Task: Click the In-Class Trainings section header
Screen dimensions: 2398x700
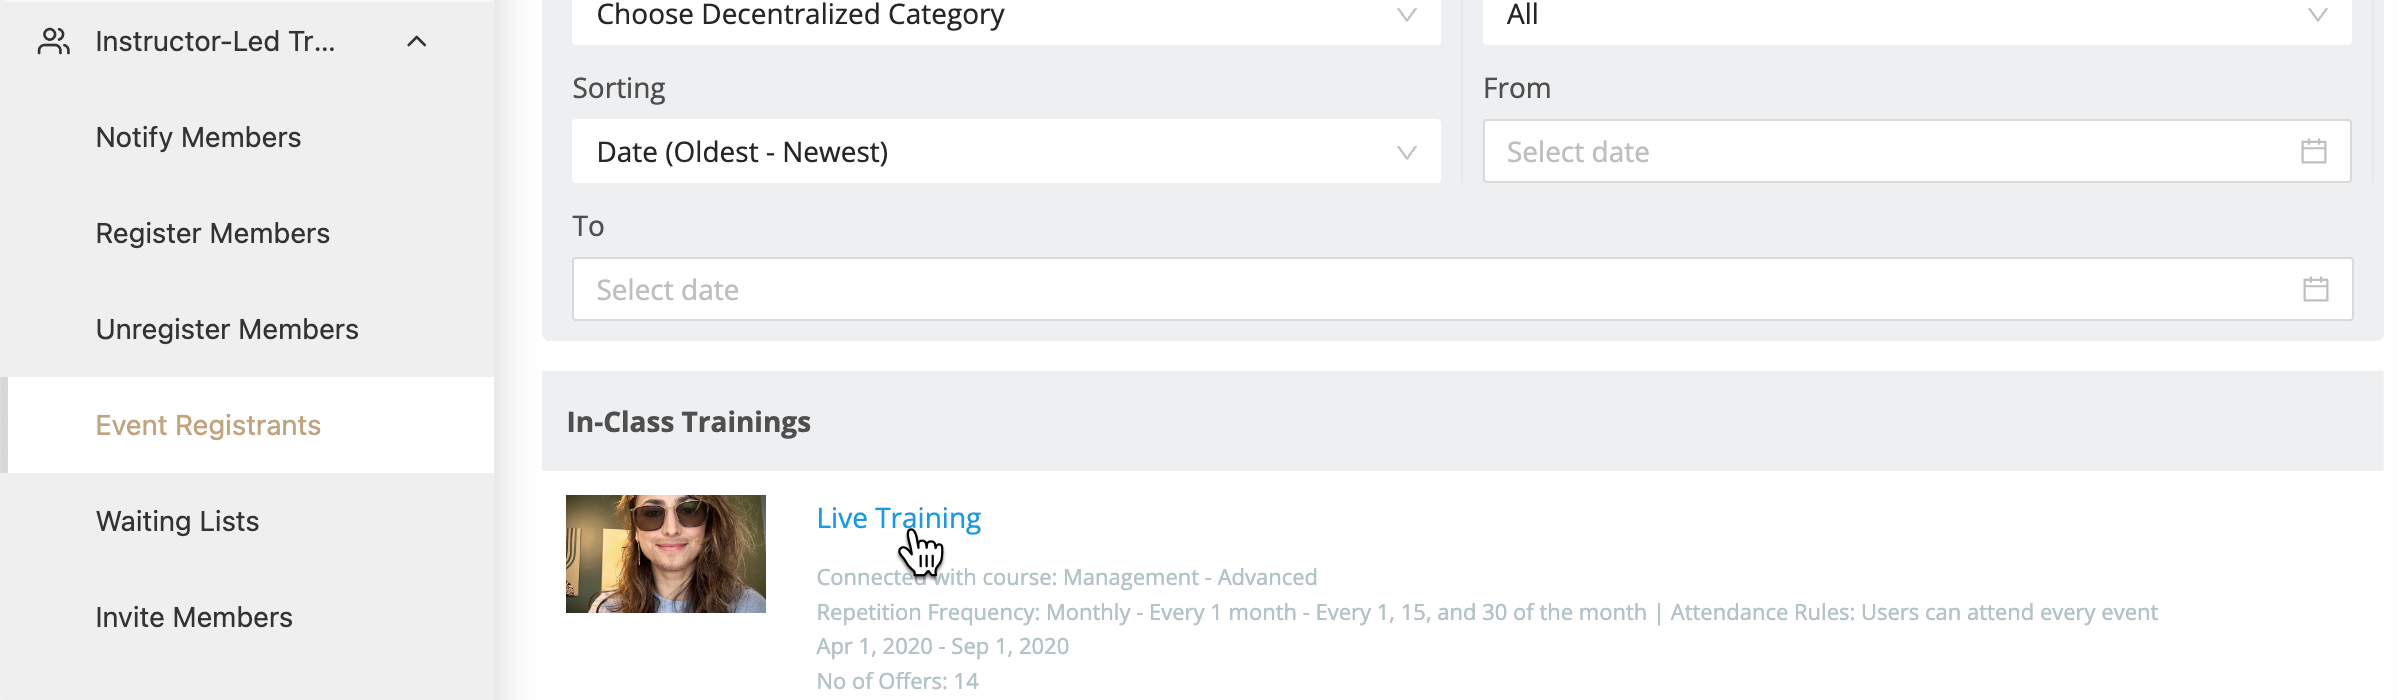Action: click(x=689, y=422)
